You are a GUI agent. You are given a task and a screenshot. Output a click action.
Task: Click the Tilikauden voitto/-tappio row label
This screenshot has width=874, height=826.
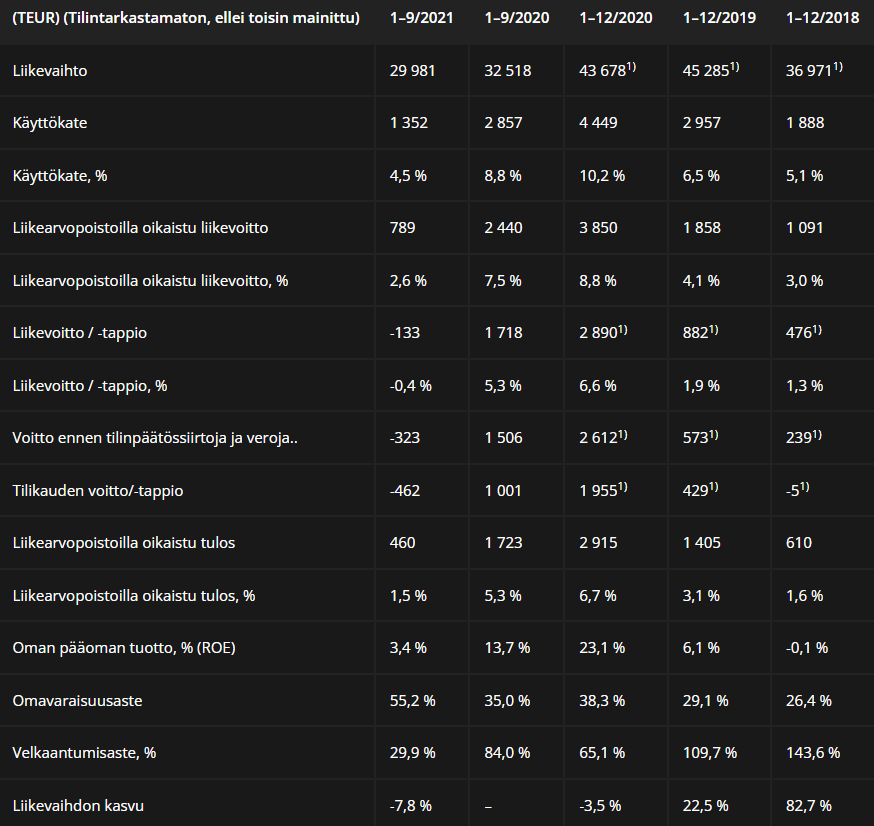pos(98,491)
